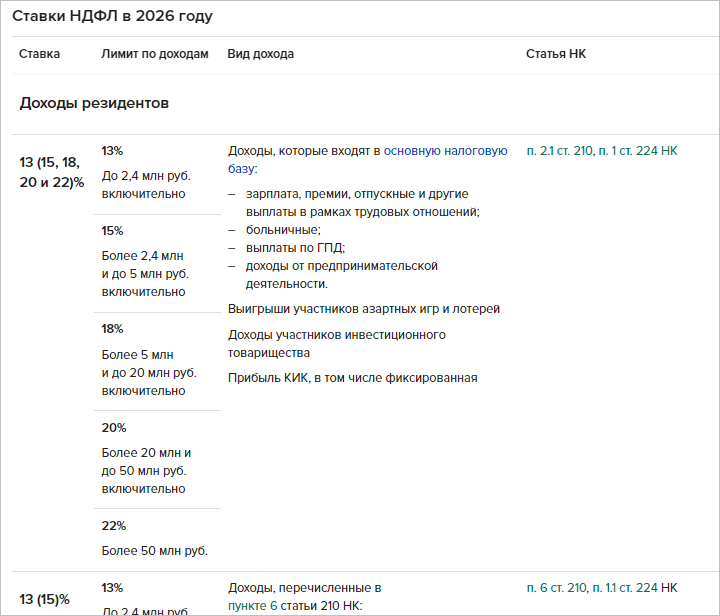Viewport: 720px width, 616px height.
Task: Click the "15%" rate label
Action: 112,230
